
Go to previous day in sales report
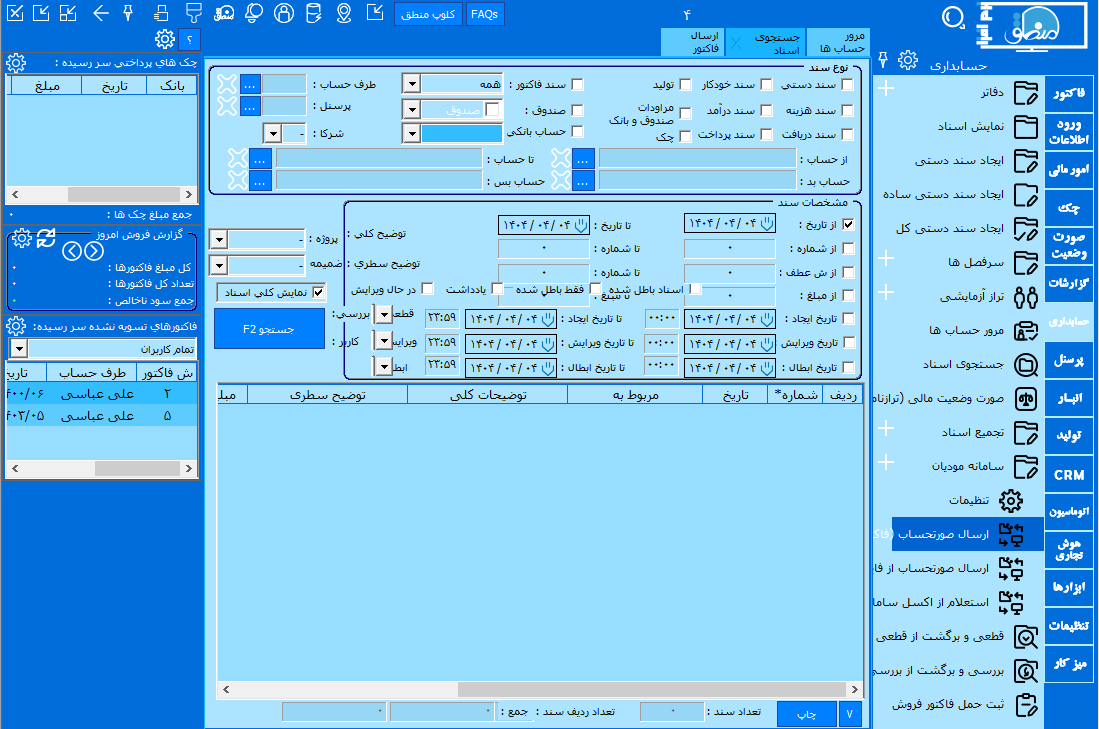coord(71,250)
